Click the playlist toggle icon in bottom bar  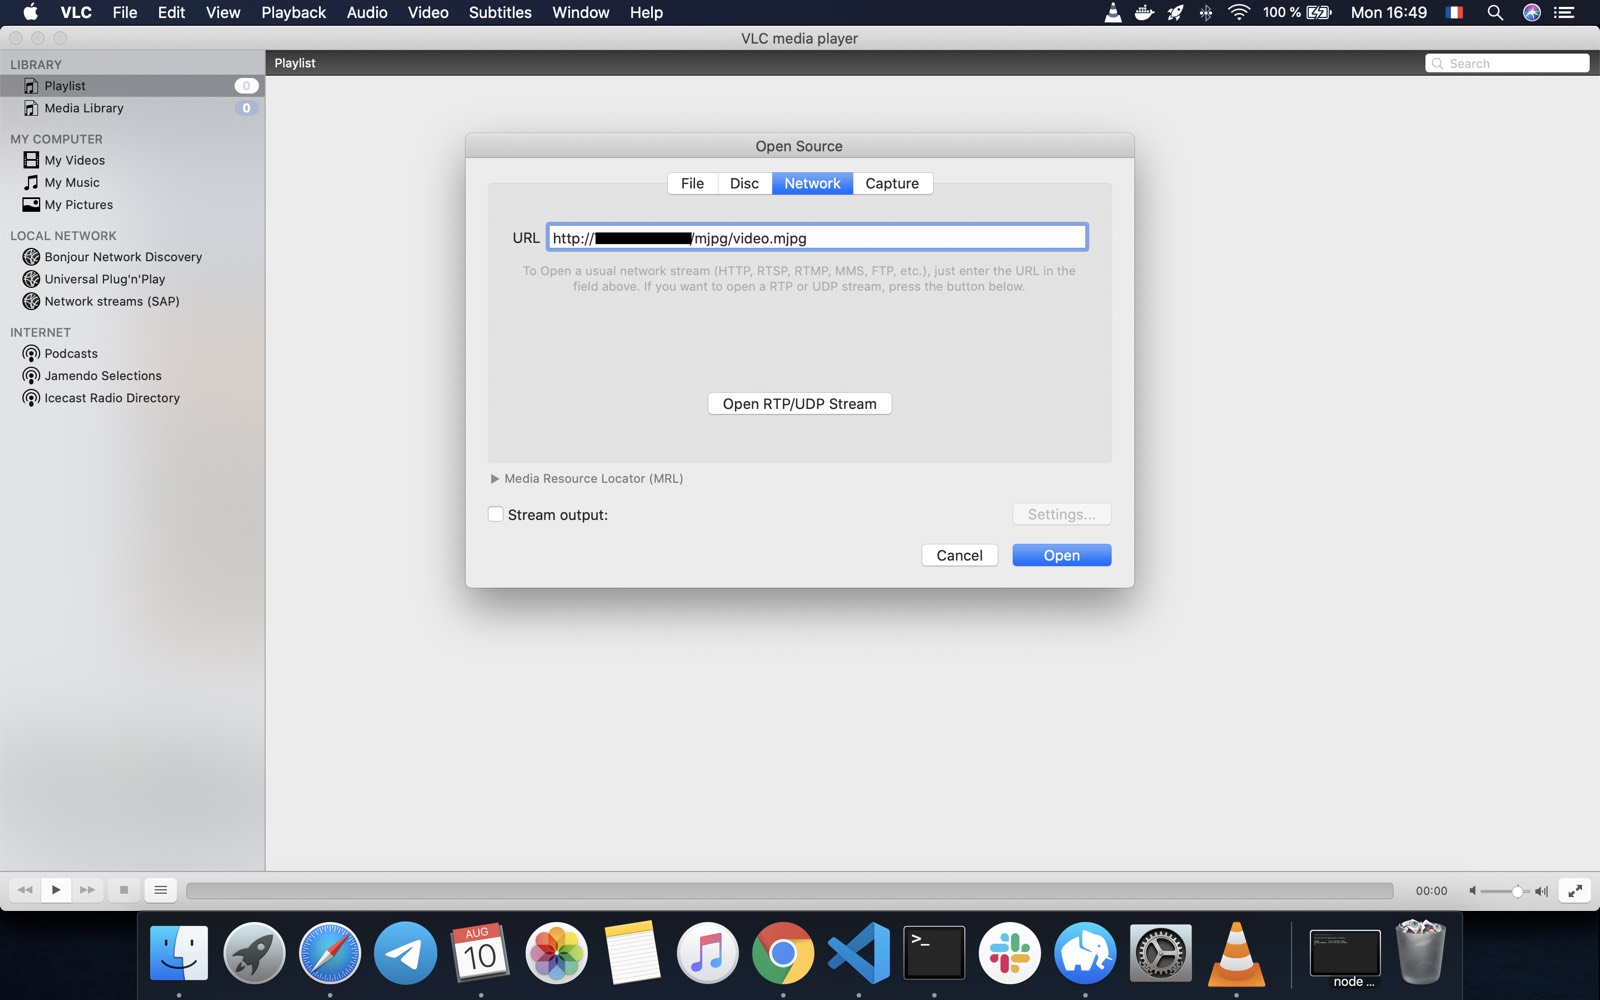coord(160,889)
